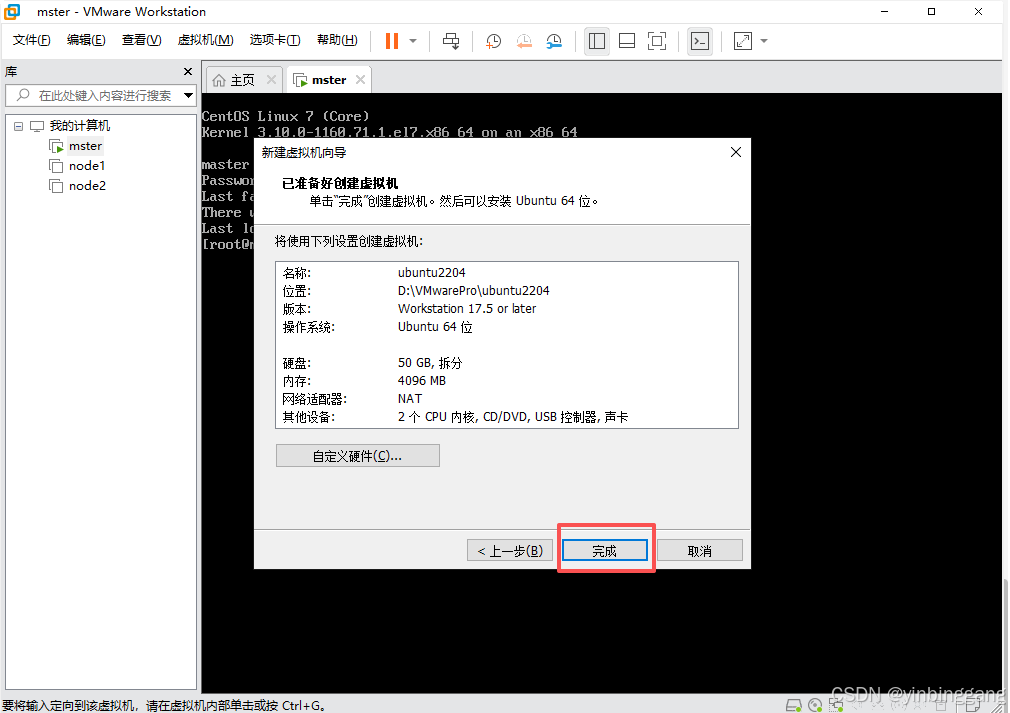This screenshot has height=713, width=1010.
Task: Select the mster VM in library
Action: (85, 146)
